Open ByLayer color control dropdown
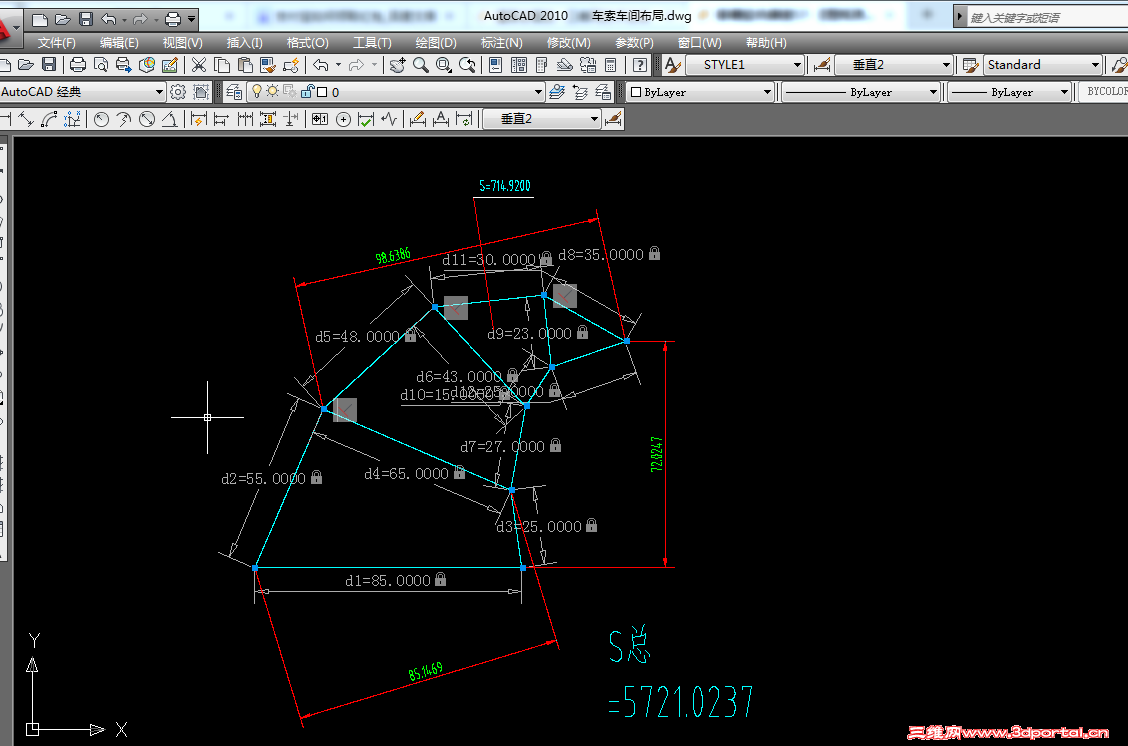1128x746 pixels. tap(767, 92)
